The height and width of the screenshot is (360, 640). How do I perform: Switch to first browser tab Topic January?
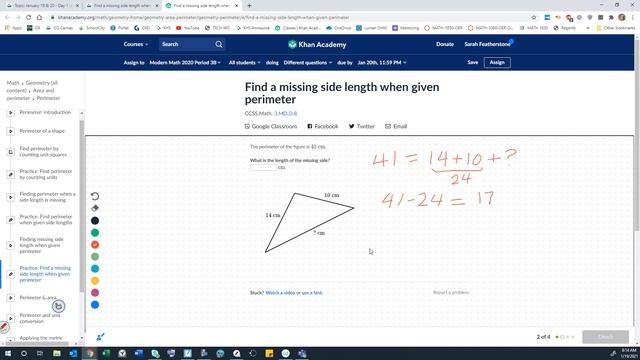[42, 6]
